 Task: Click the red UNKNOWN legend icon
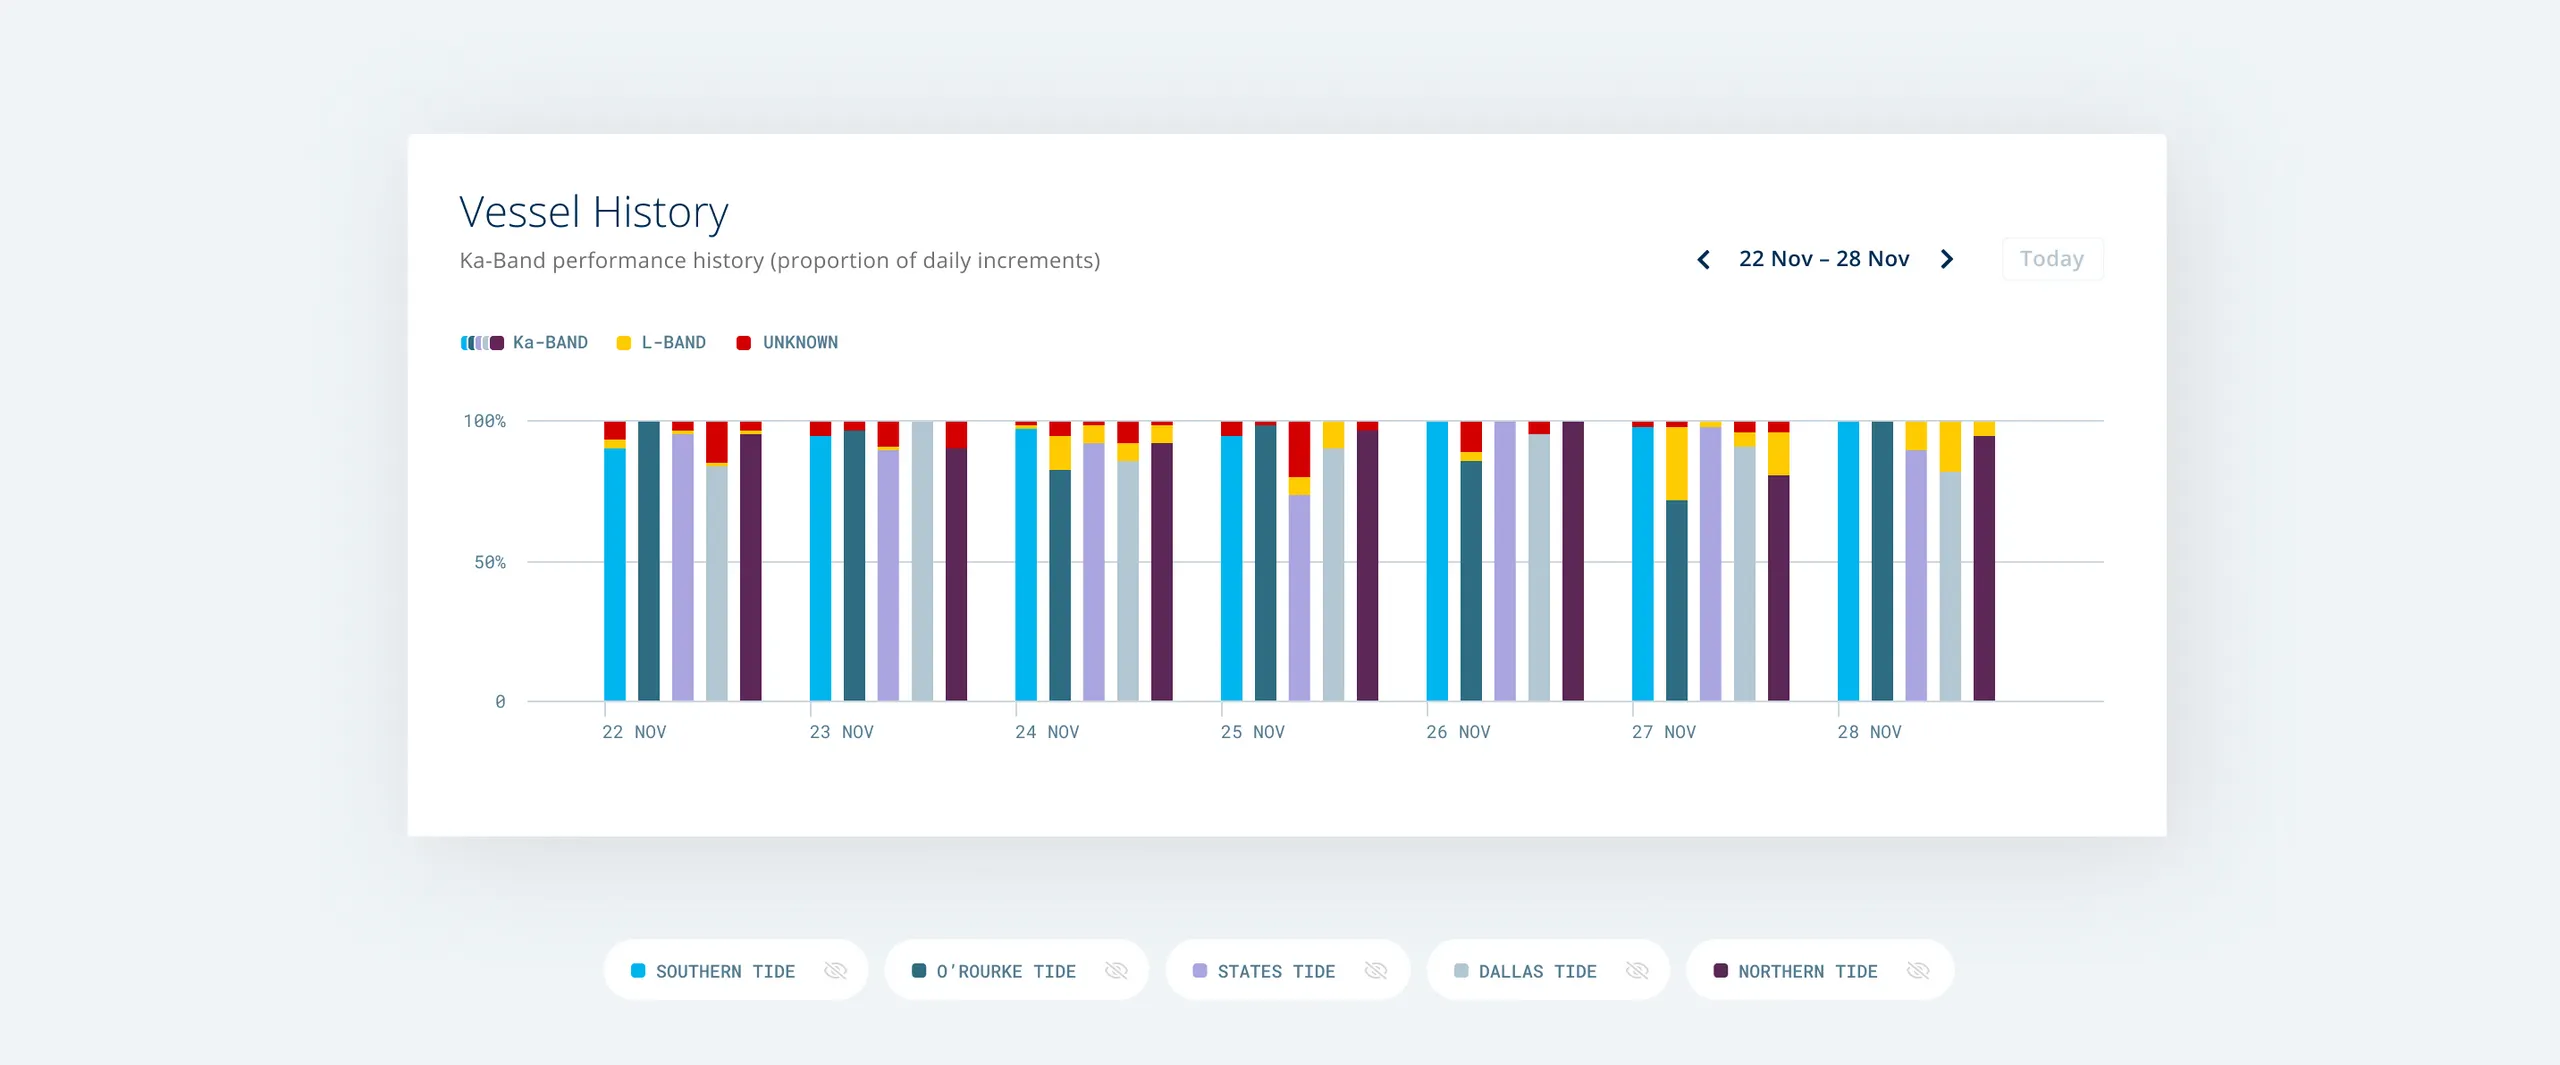click(743, 342)
